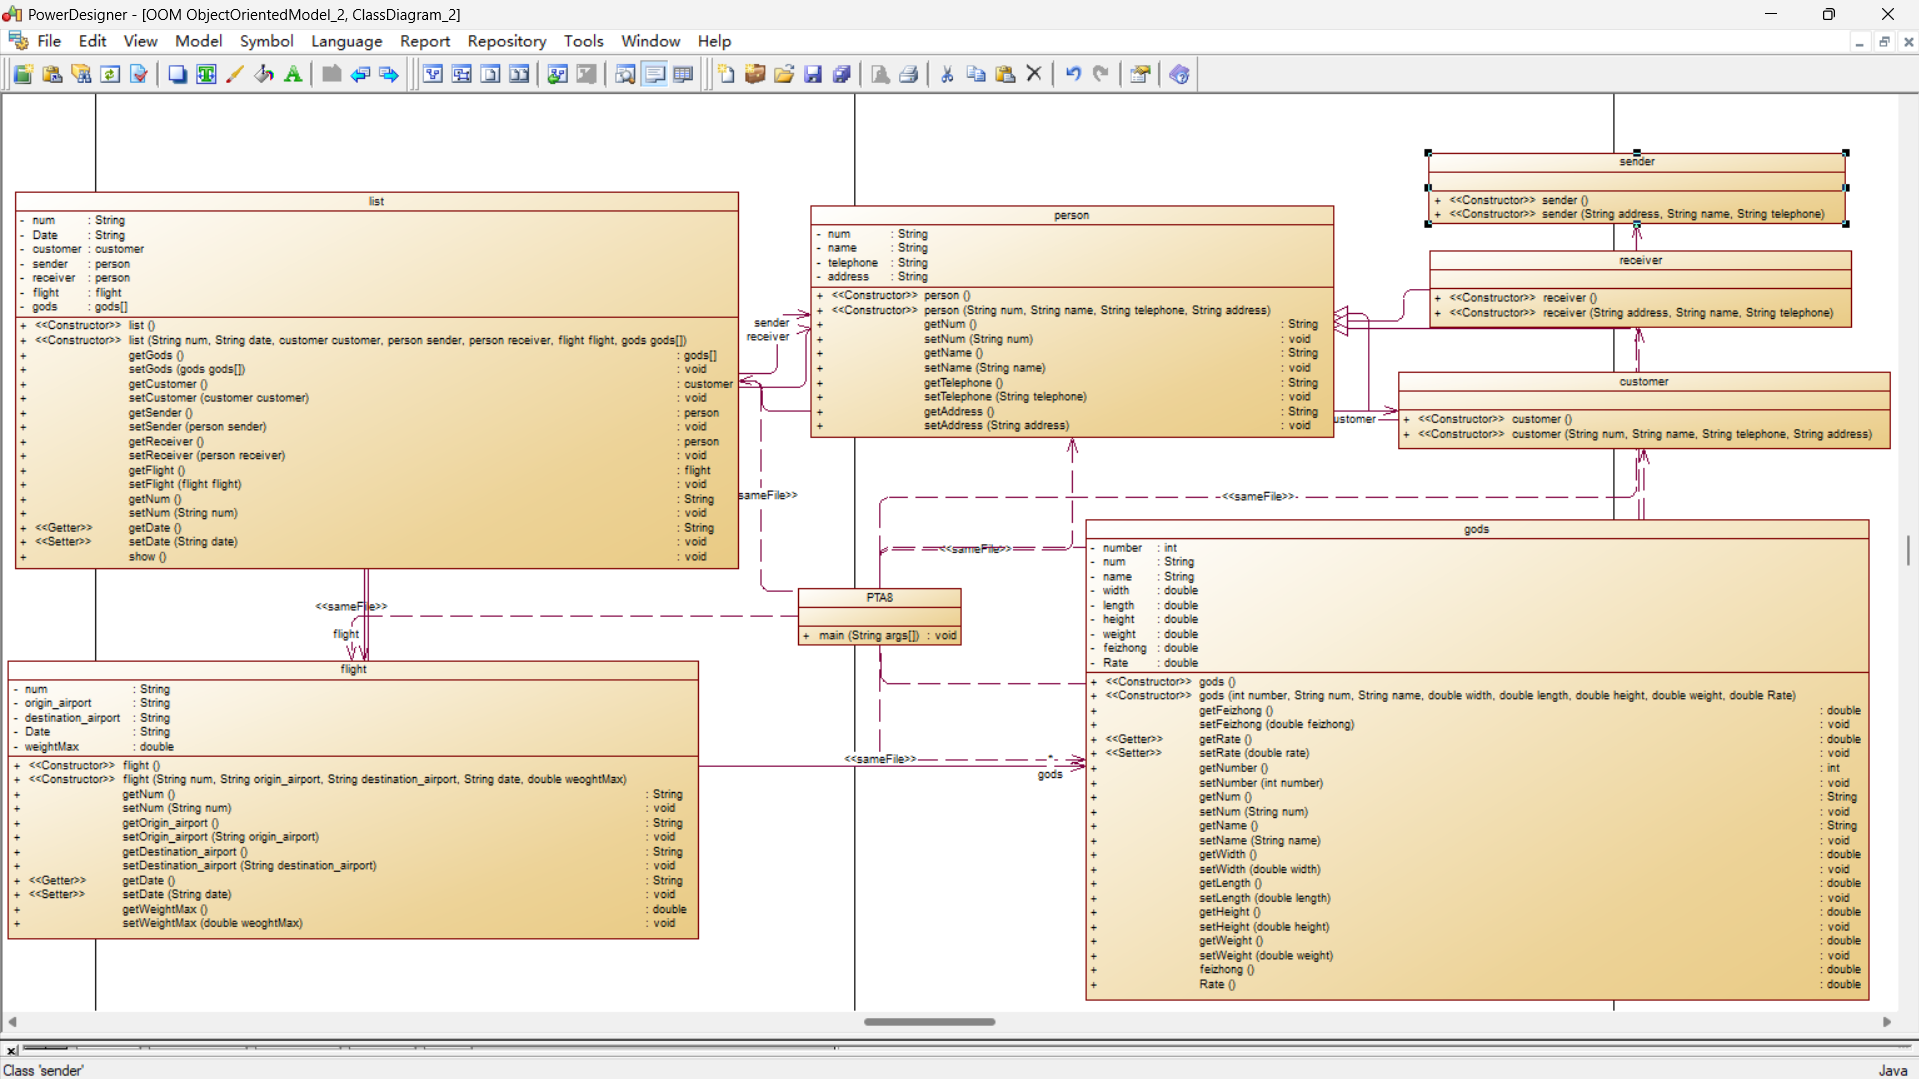The image size is (1919, 1079).
Task: Open the Model menu
Action: coord(198,41)
